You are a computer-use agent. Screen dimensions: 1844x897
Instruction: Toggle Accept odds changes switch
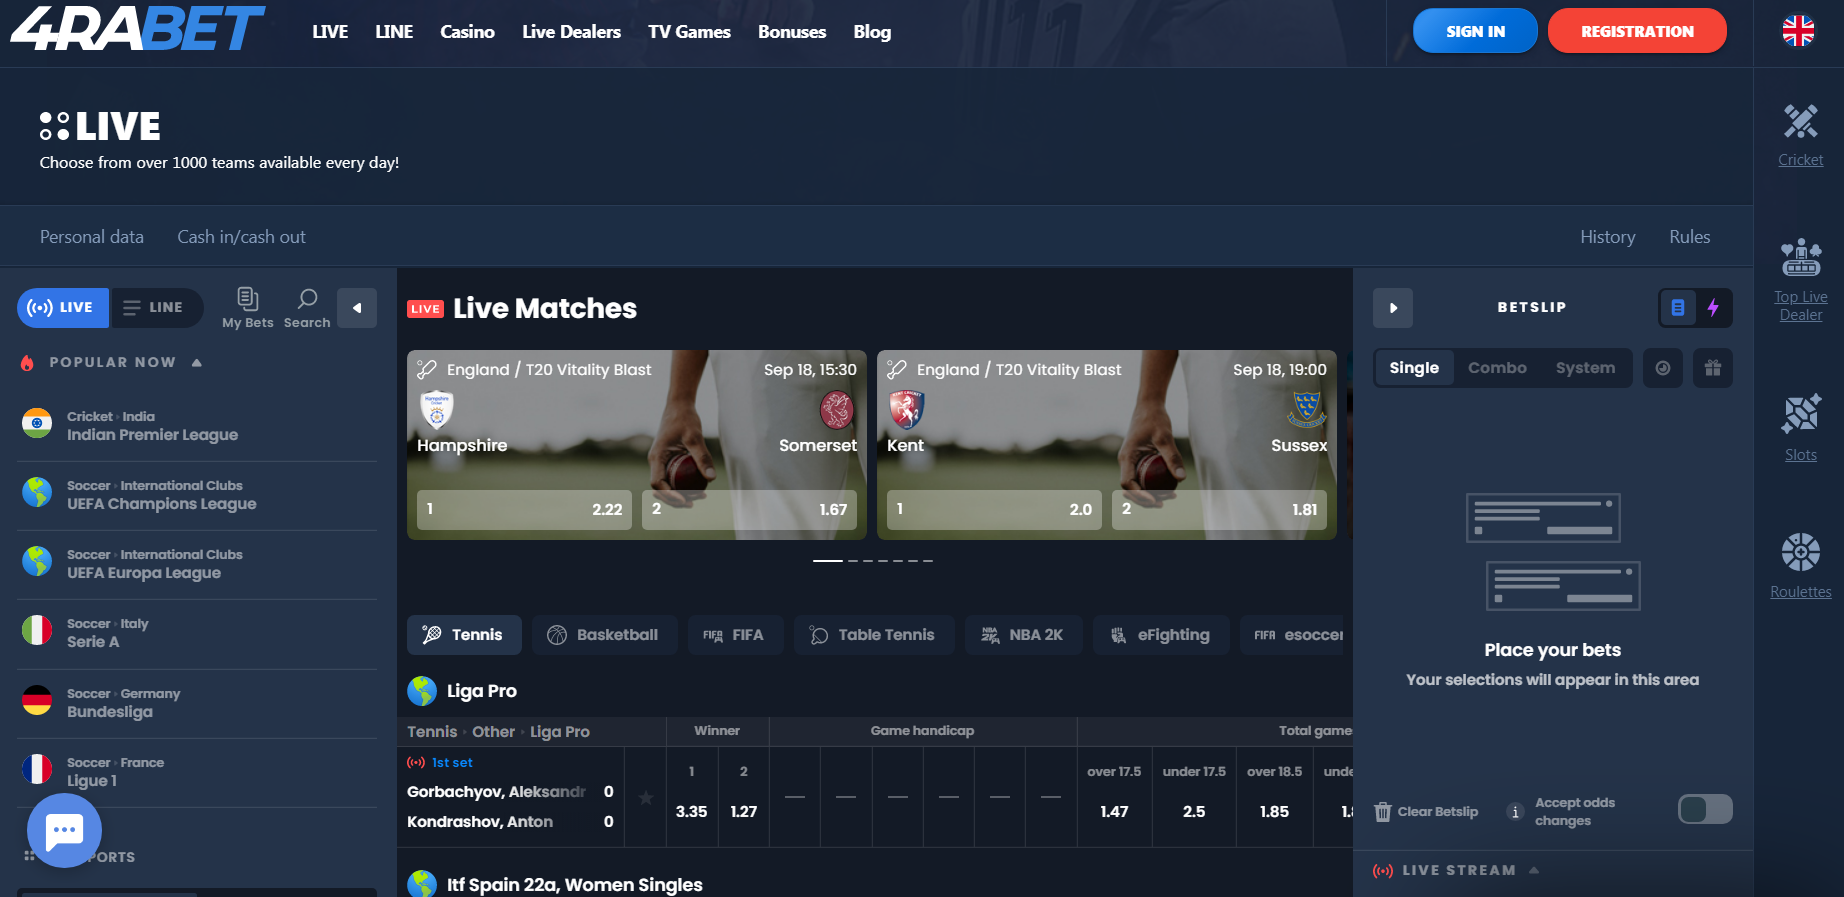1705,809
